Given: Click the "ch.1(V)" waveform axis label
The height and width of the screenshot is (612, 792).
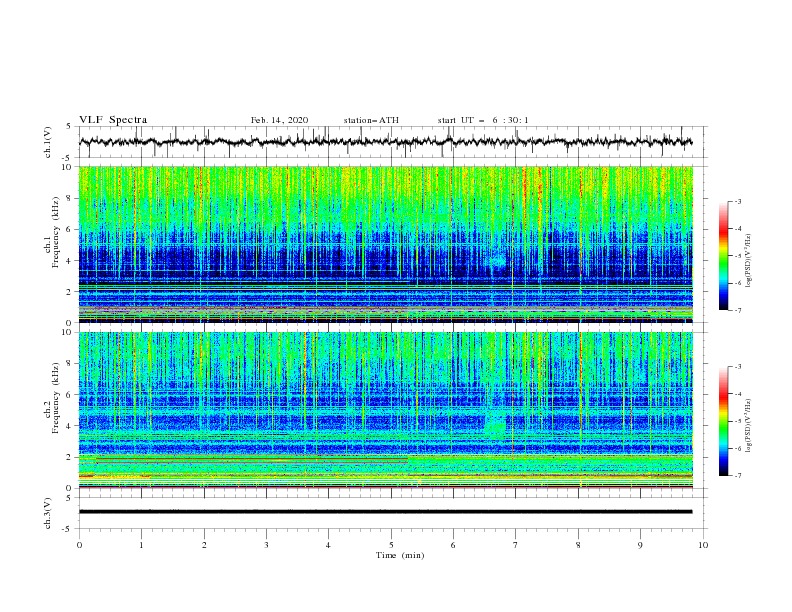Looking at the screenshot, I should (48, 142).
